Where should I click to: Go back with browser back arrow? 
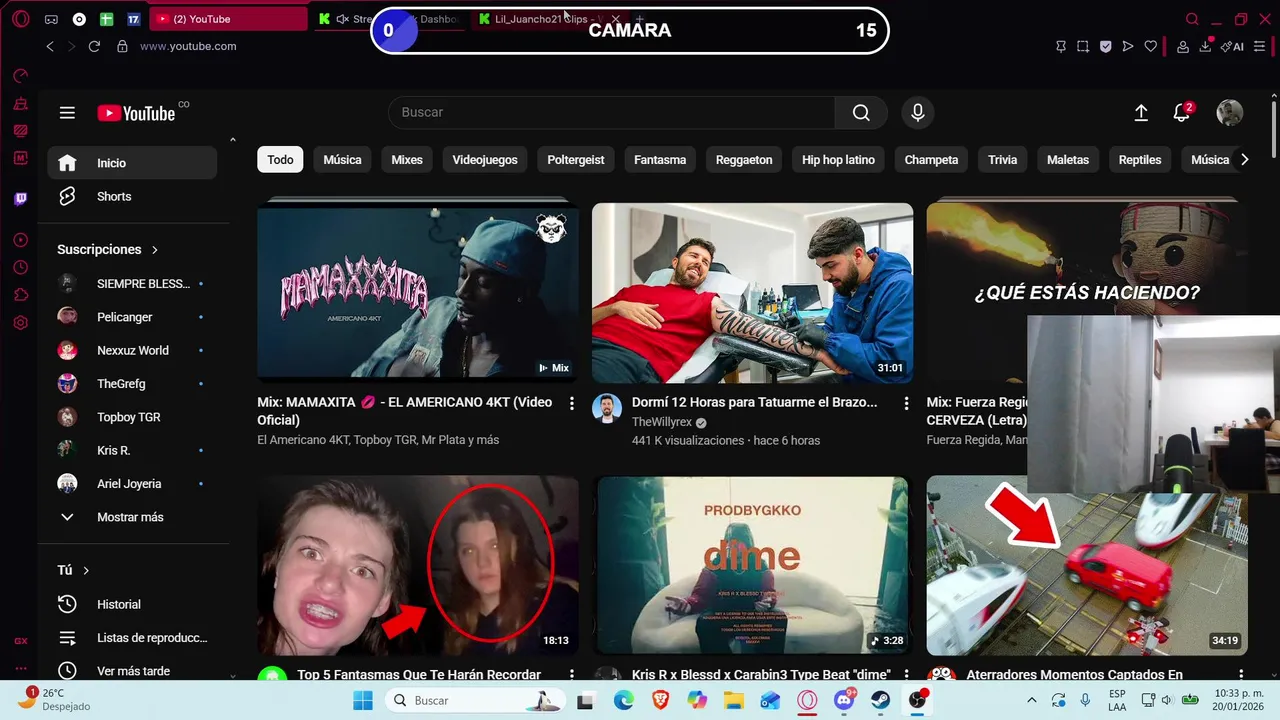click(x=50, y=46)
